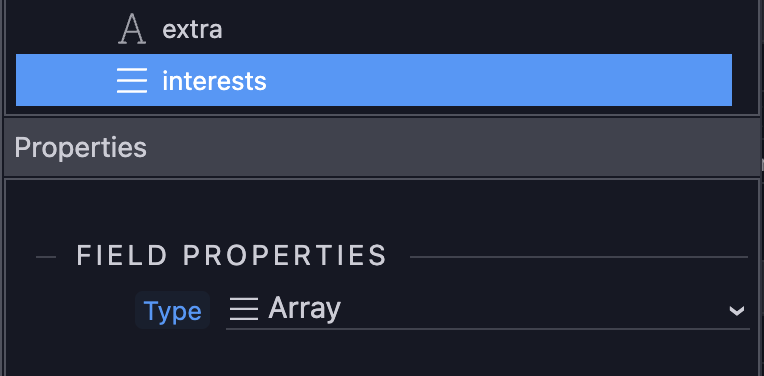This screenshot has height=376, width=764.
Task: Click the Array value in Type combo box
Action: point(305,309)
